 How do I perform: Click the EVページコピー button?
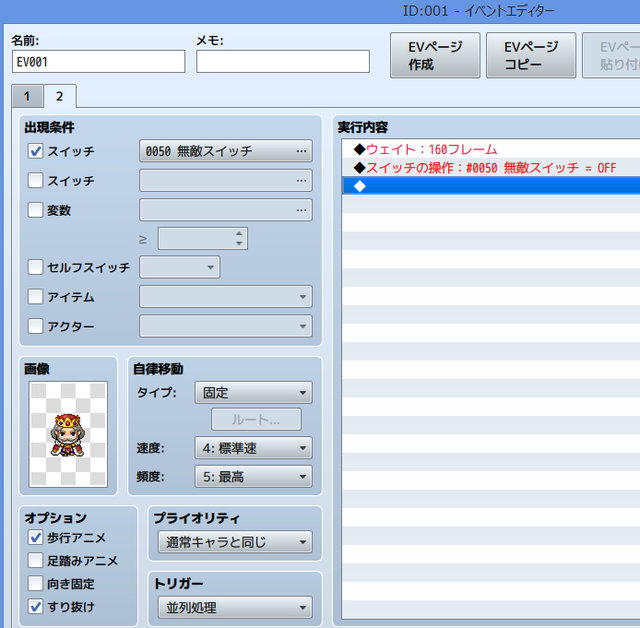531,55
